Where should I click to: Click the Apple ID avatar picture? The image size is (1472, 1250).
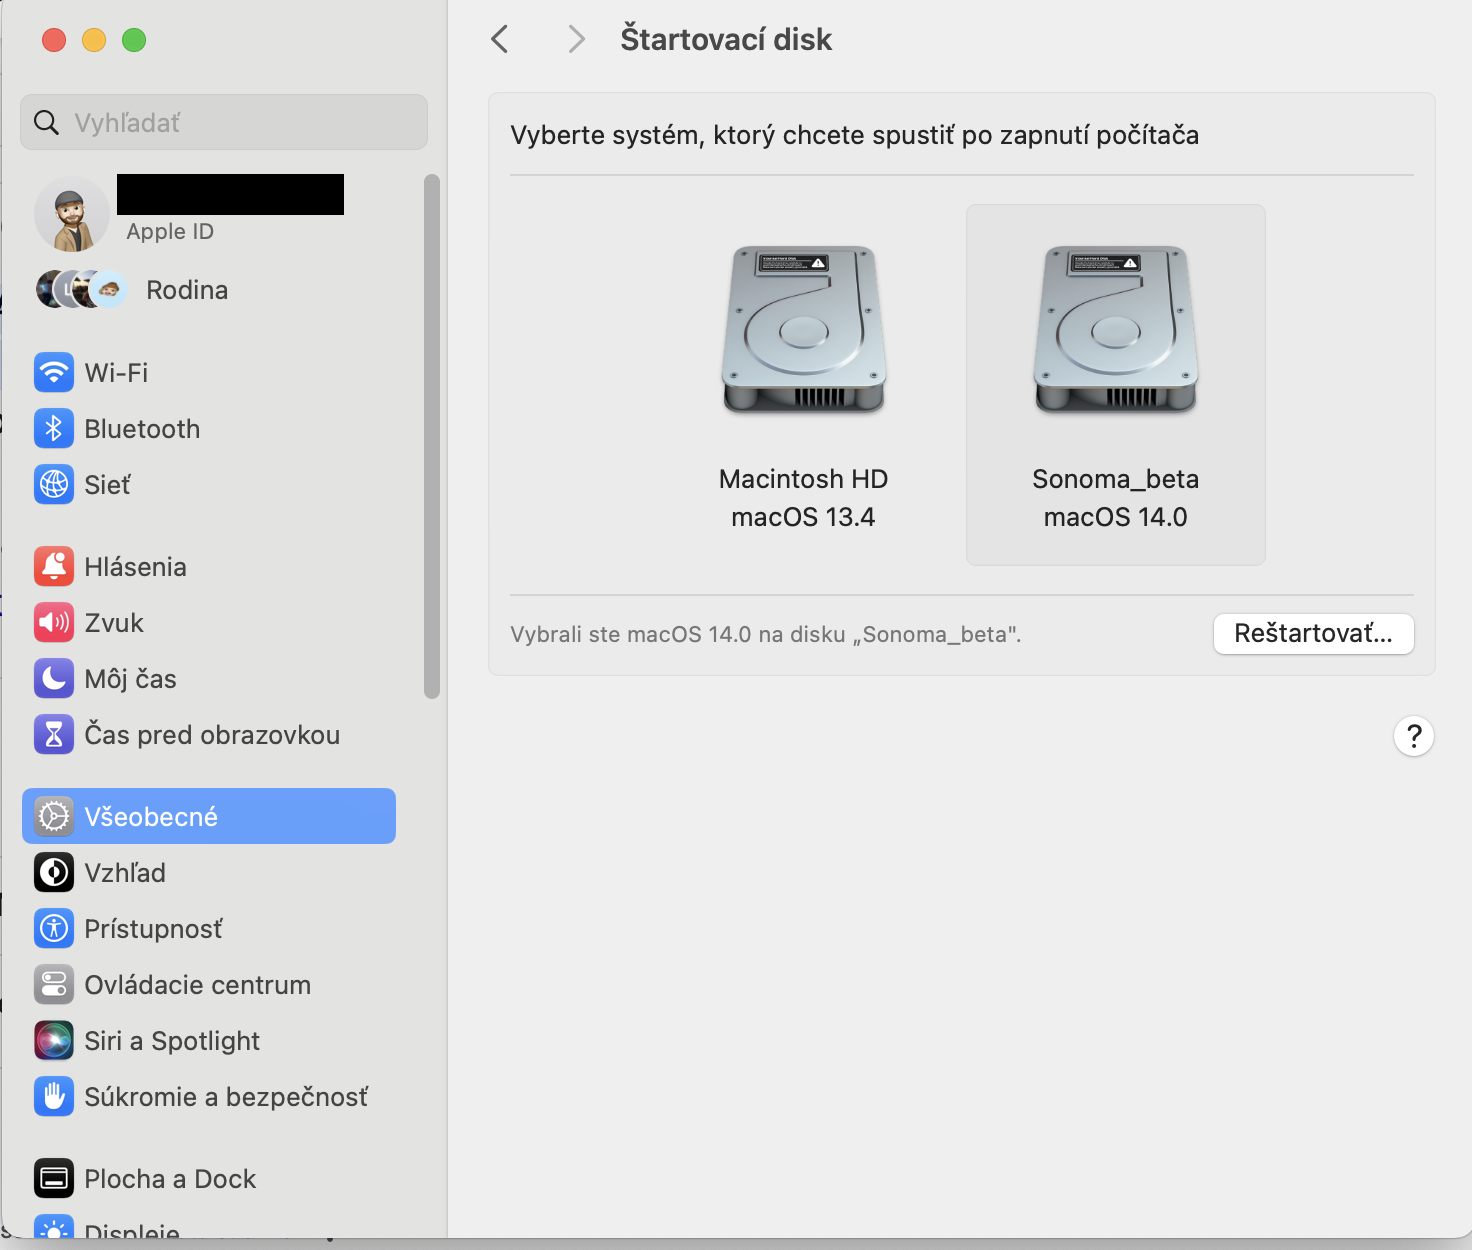[x=71, y=215]
